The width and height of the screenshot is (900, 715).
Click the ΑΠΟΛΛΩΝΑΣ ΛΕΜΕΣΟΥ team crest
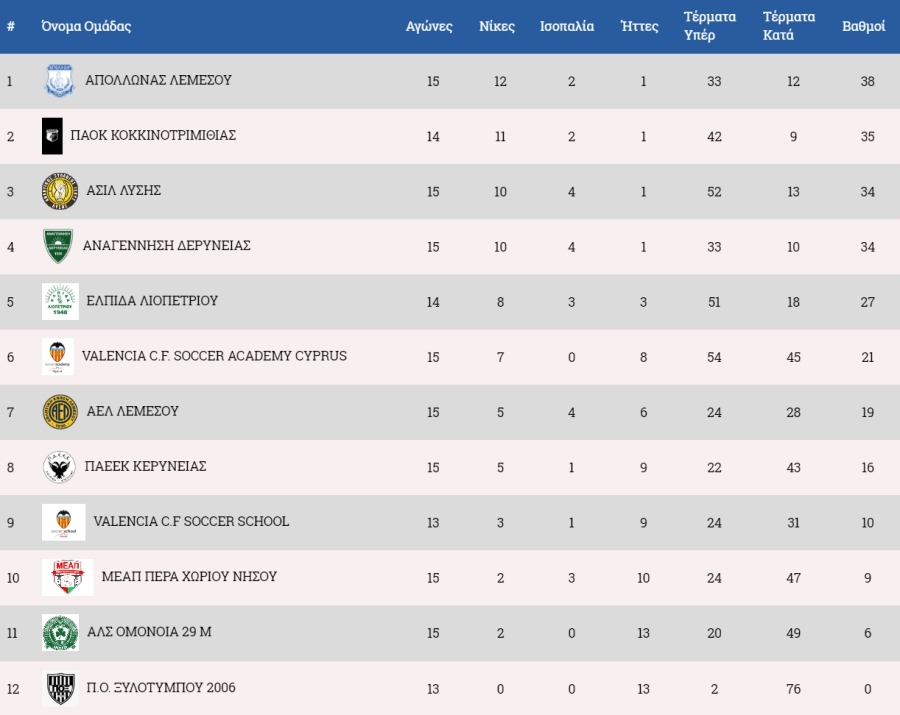tap(60, 80)
